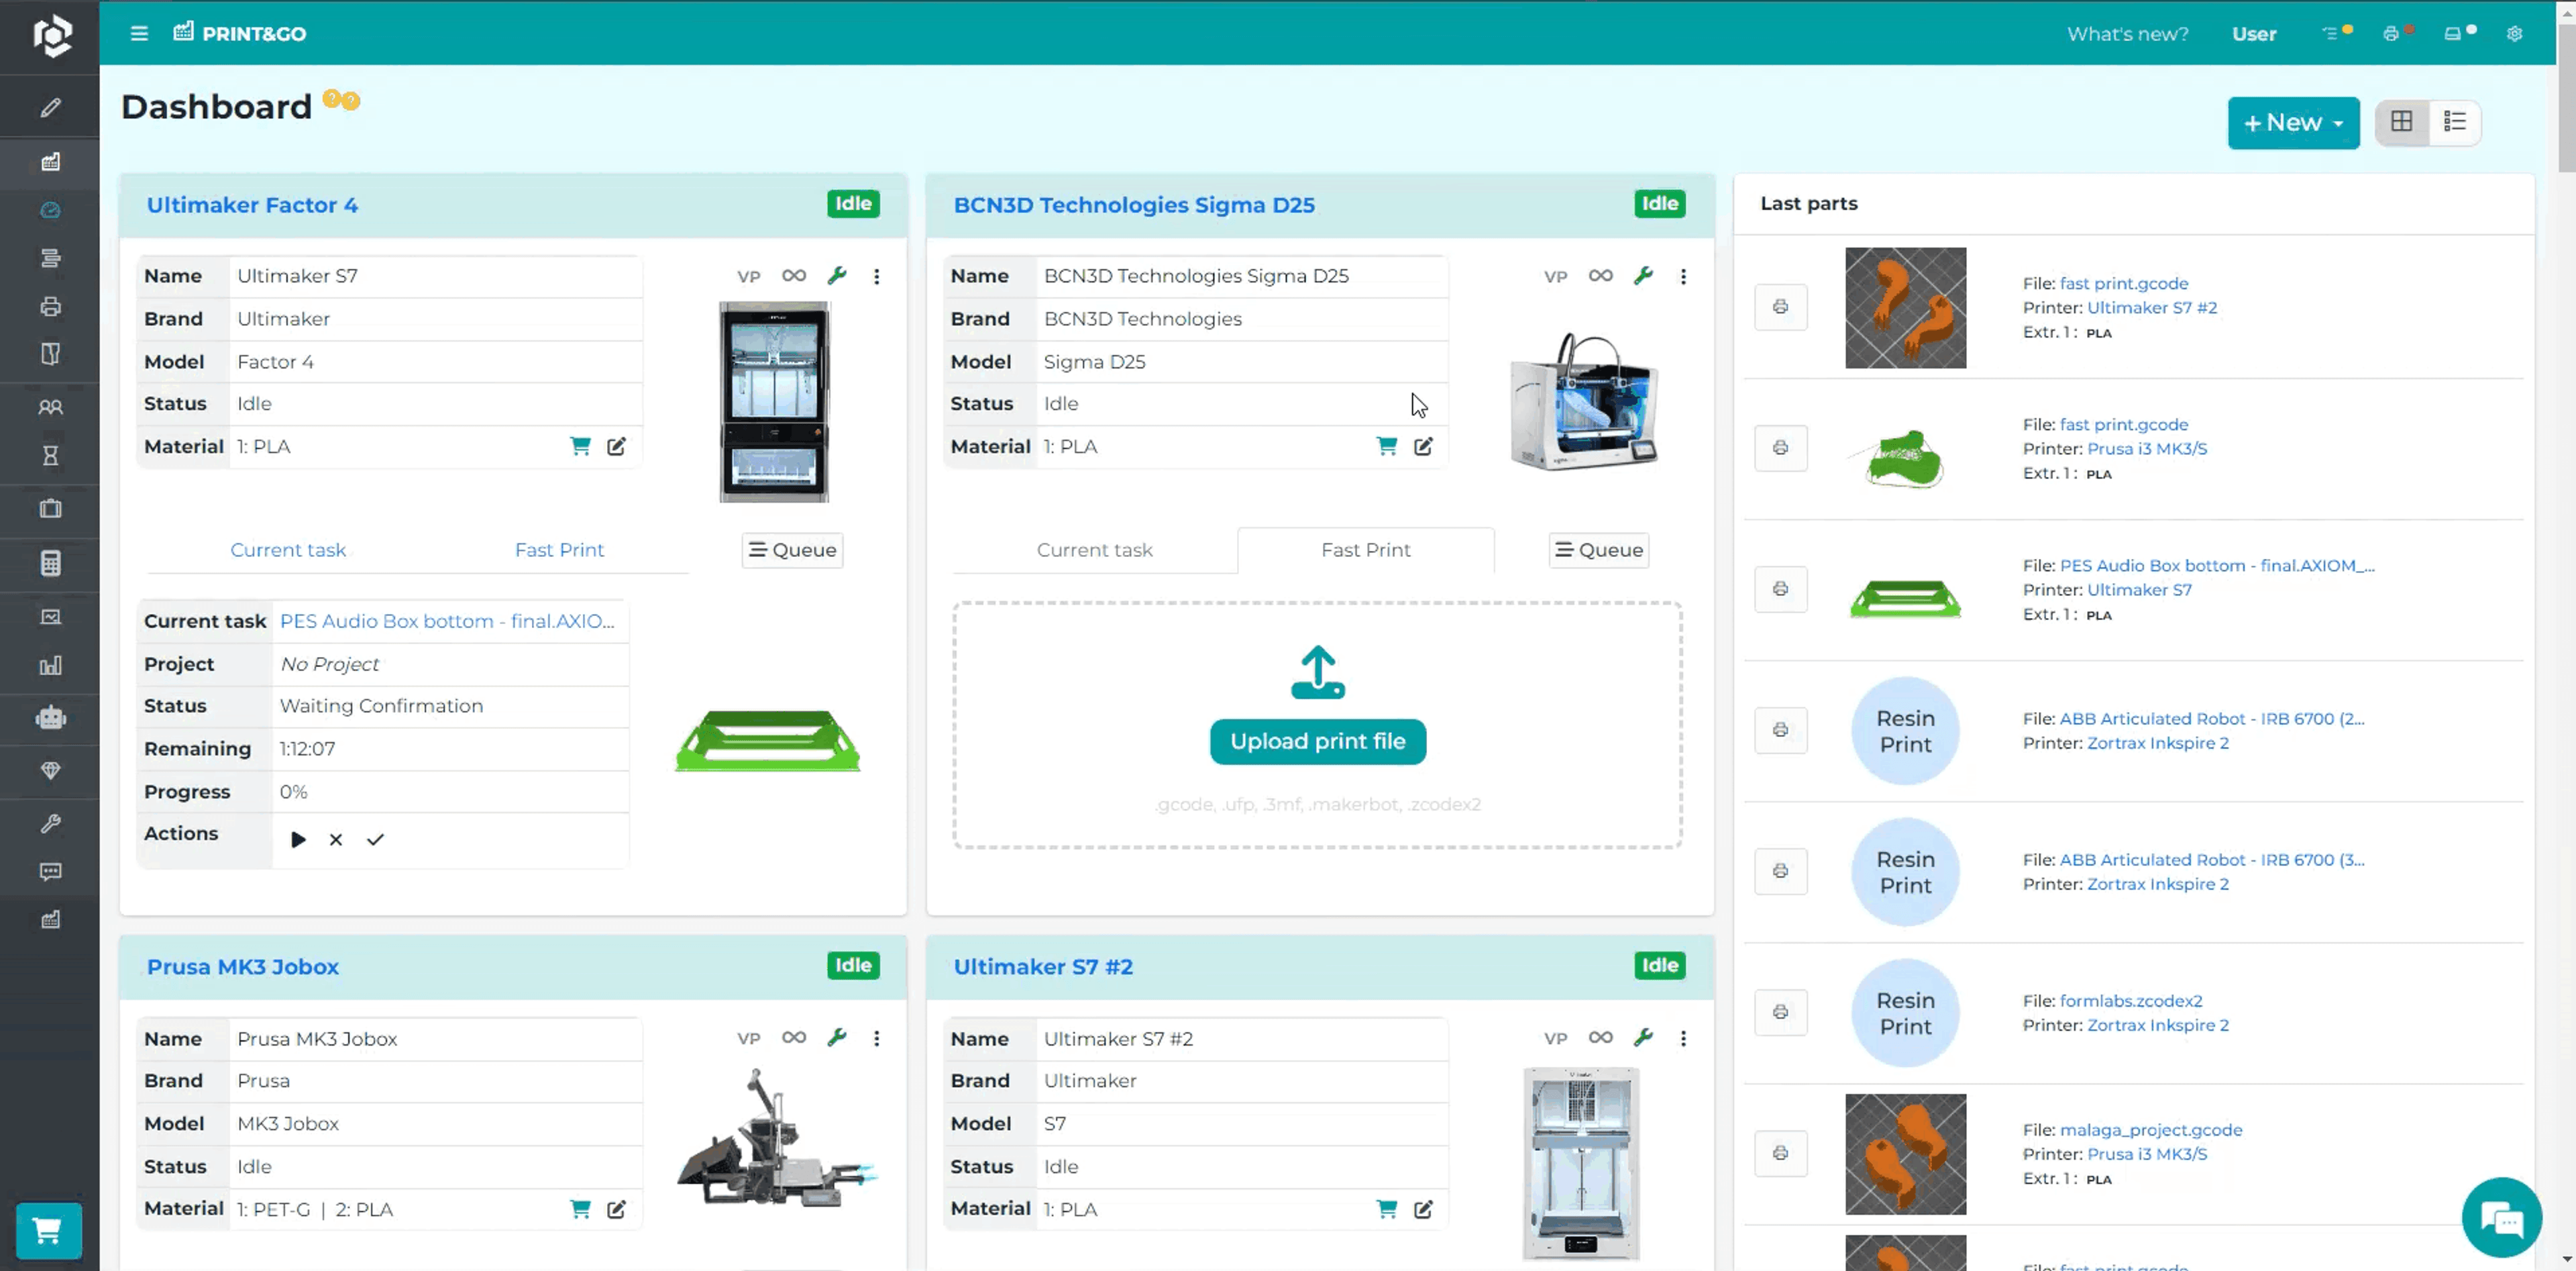2576x1271 pixels.
Task: Select the Fast Print tab for Ultimaker Factor 4
Action: click(559, 549)
